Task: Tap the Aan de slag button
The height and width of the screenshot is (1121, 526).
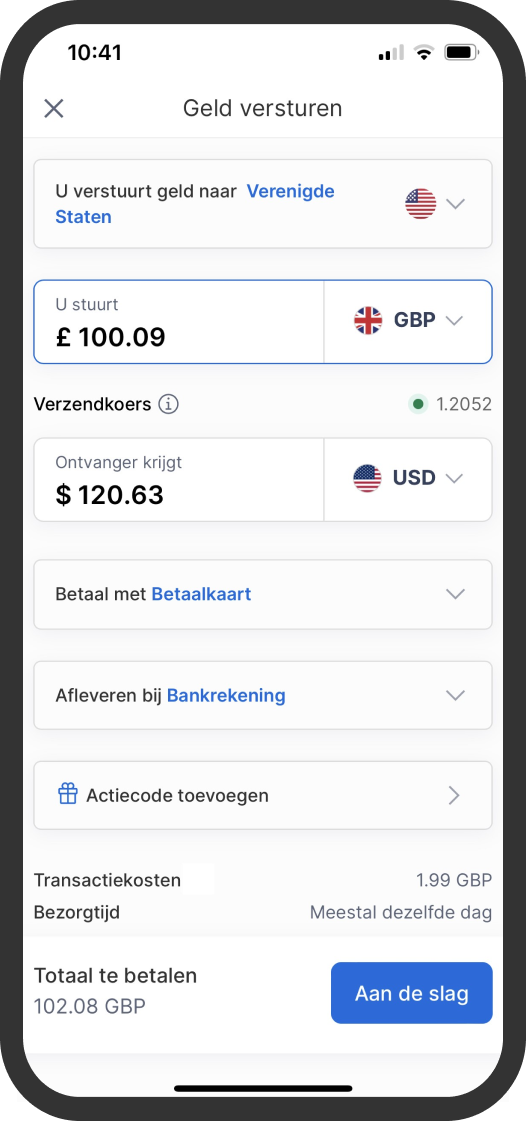Action: pos(412,992)
